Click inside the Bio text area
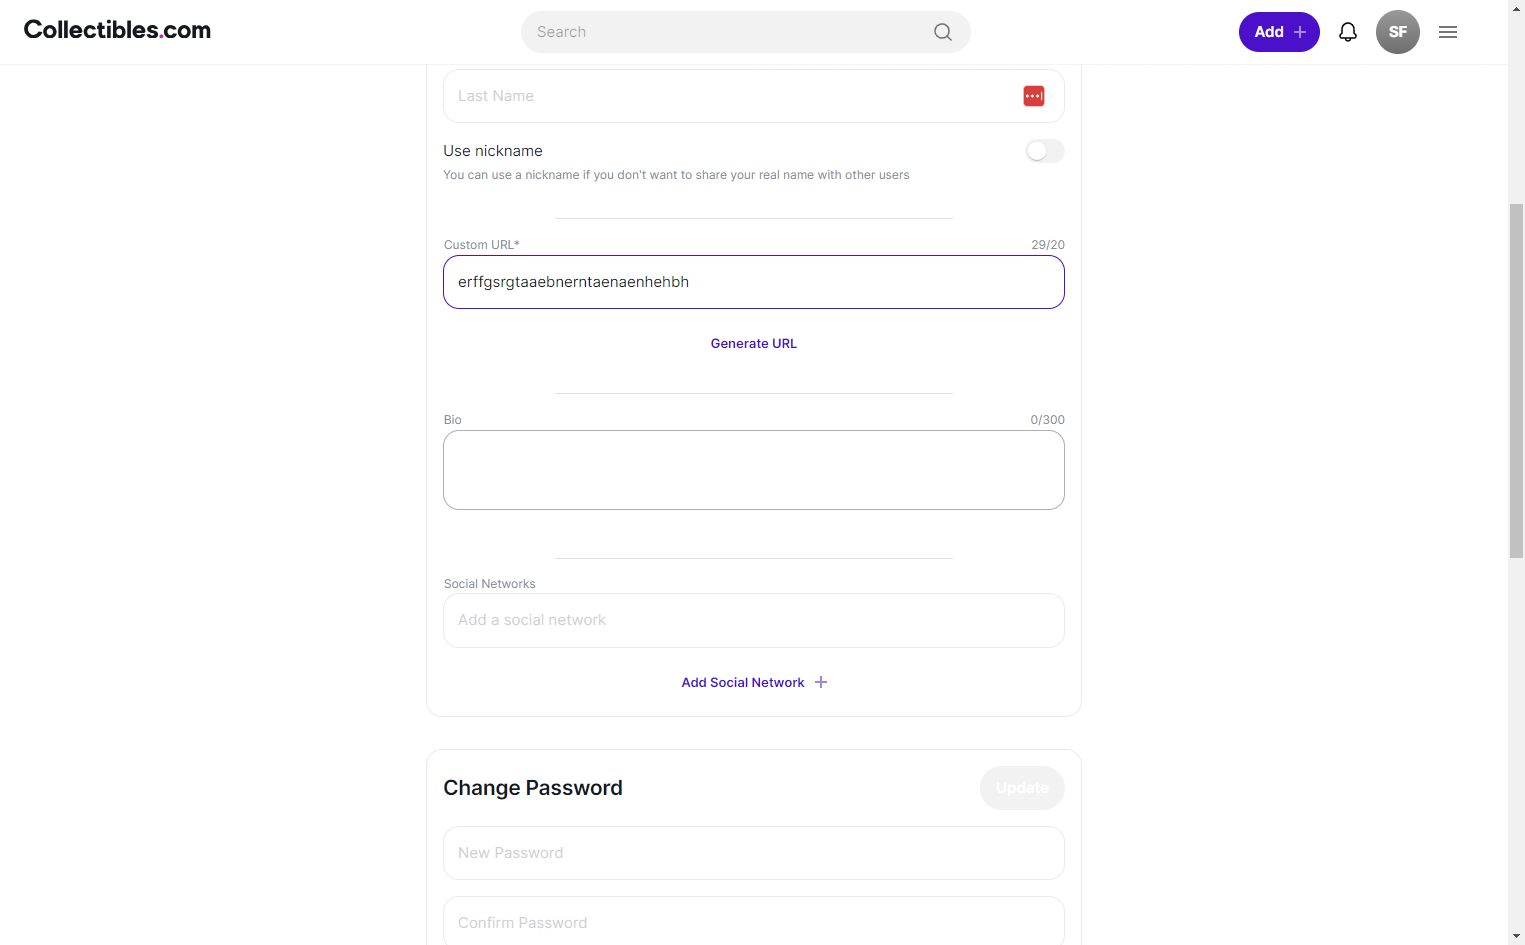The height and width of the screenshot is (945, 1525). [x=754, y=470]
